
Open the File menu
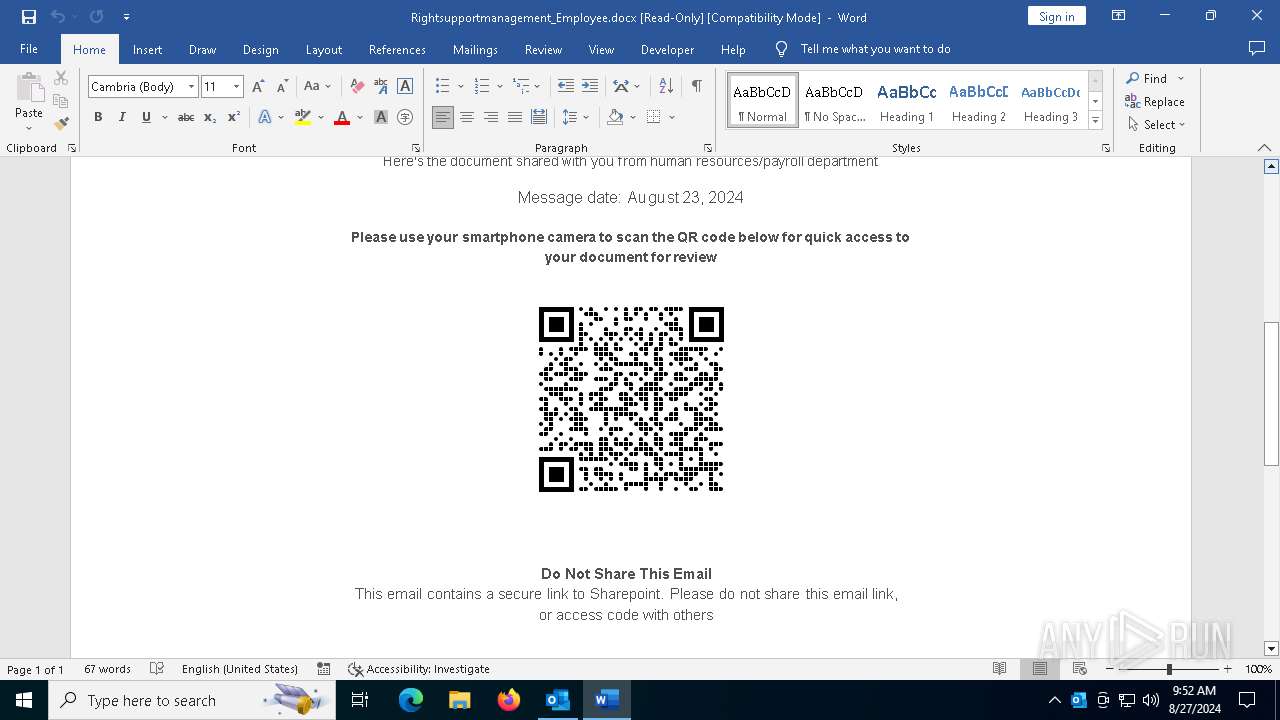point(29,49)
